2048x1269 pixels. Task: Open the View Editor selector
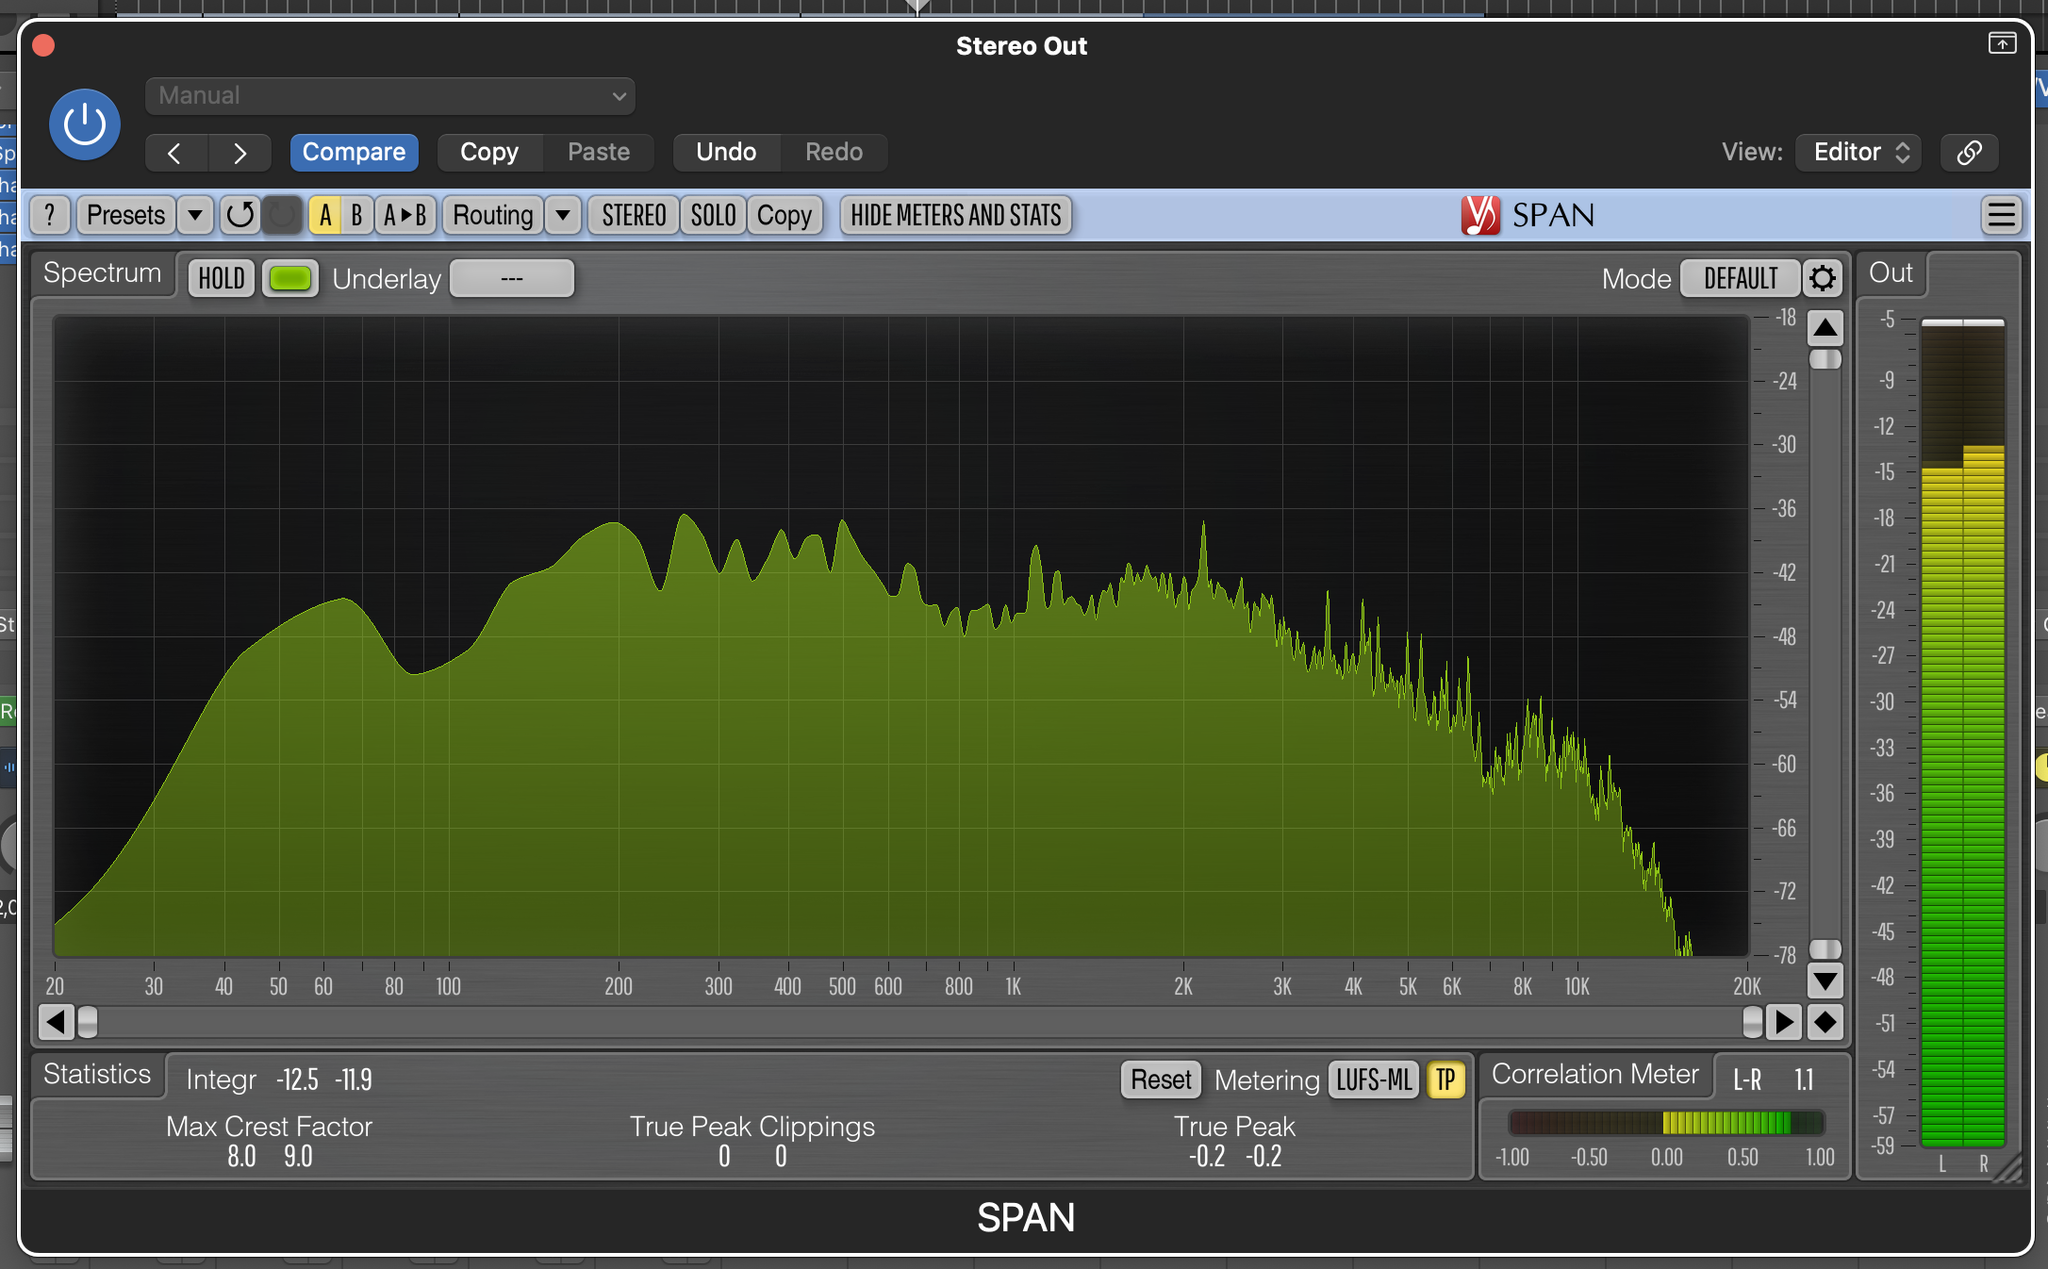[x=1858, y=152]
